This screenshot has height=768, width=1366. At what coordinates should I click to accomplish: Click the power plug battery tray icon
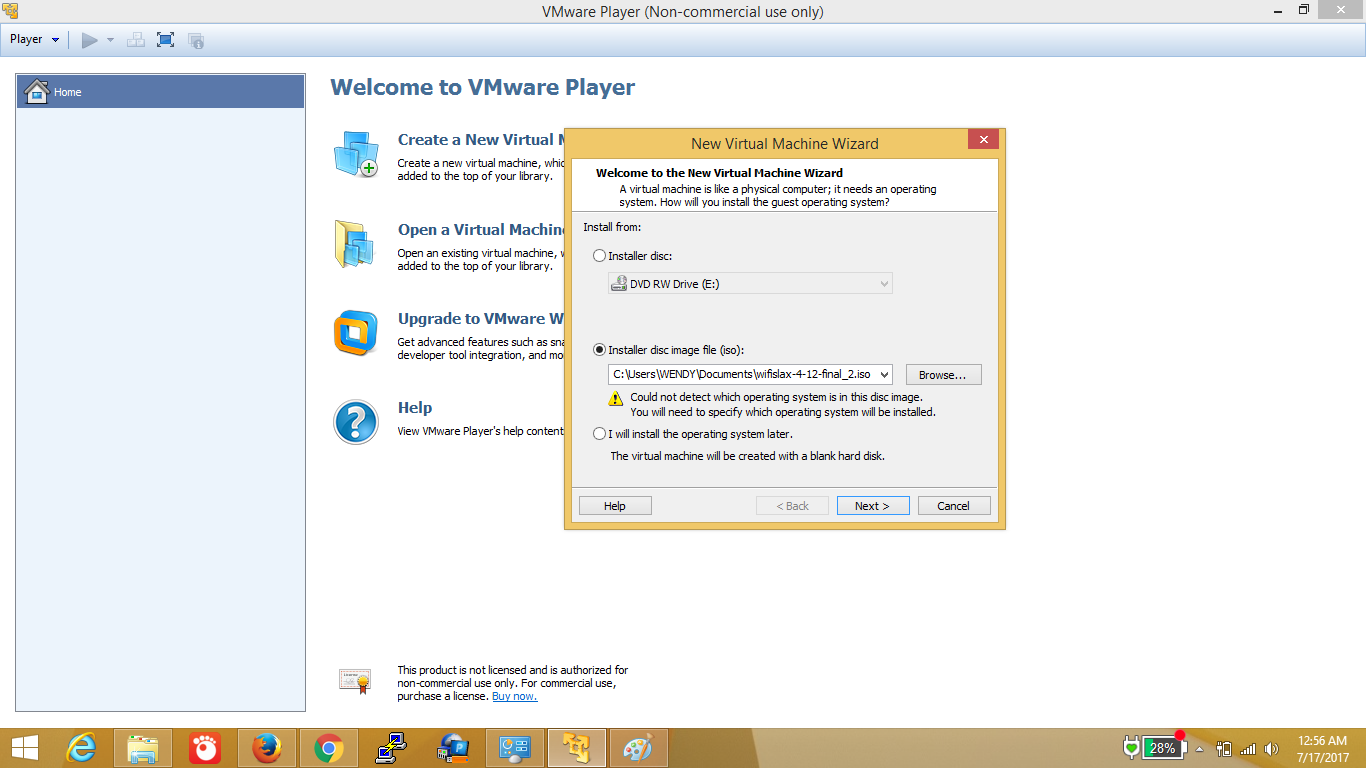1224,748
